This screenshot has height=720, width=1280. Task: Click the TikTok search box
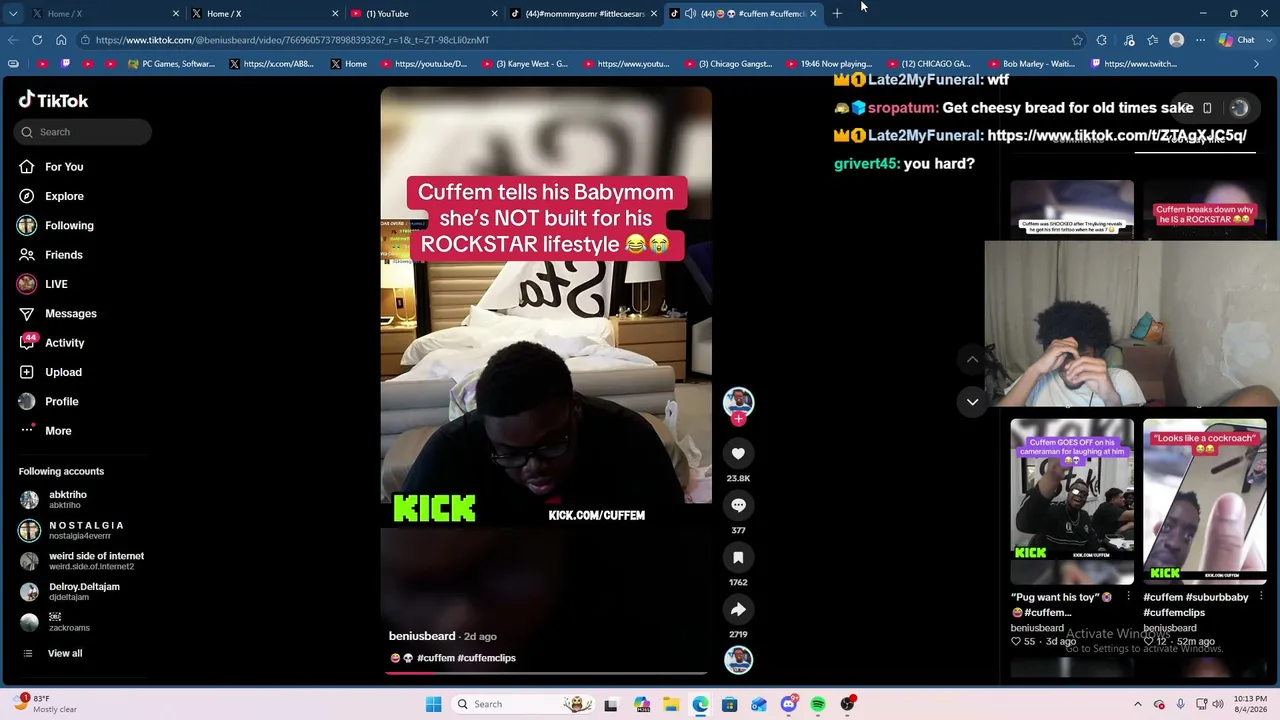tap(84, 132)
